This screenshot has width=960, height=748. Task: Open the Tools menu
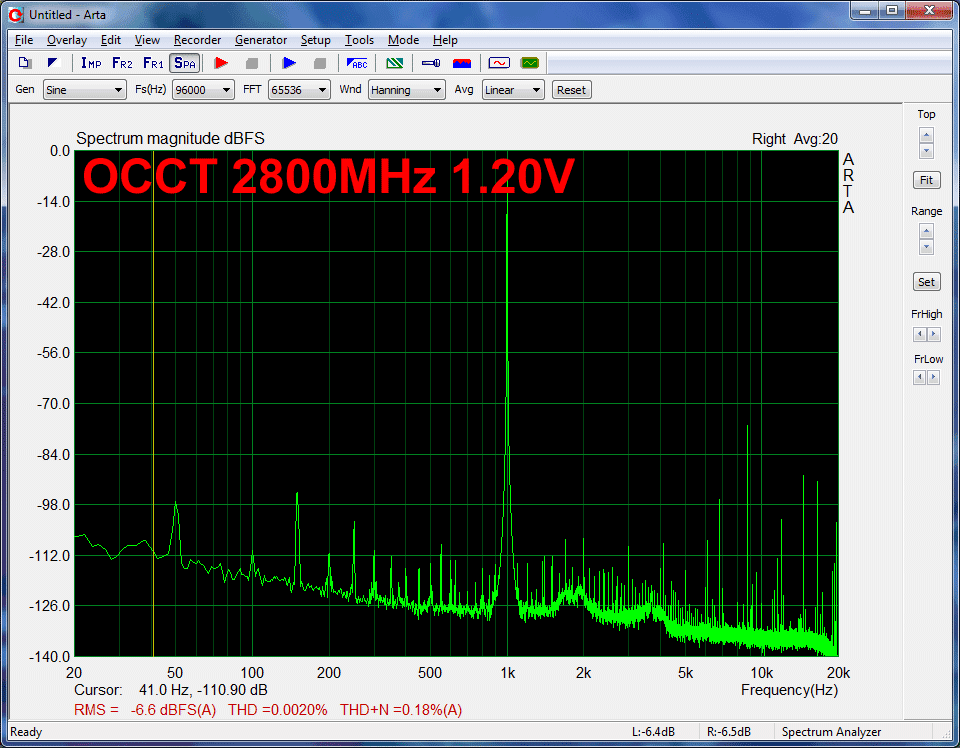click(359, 40)
